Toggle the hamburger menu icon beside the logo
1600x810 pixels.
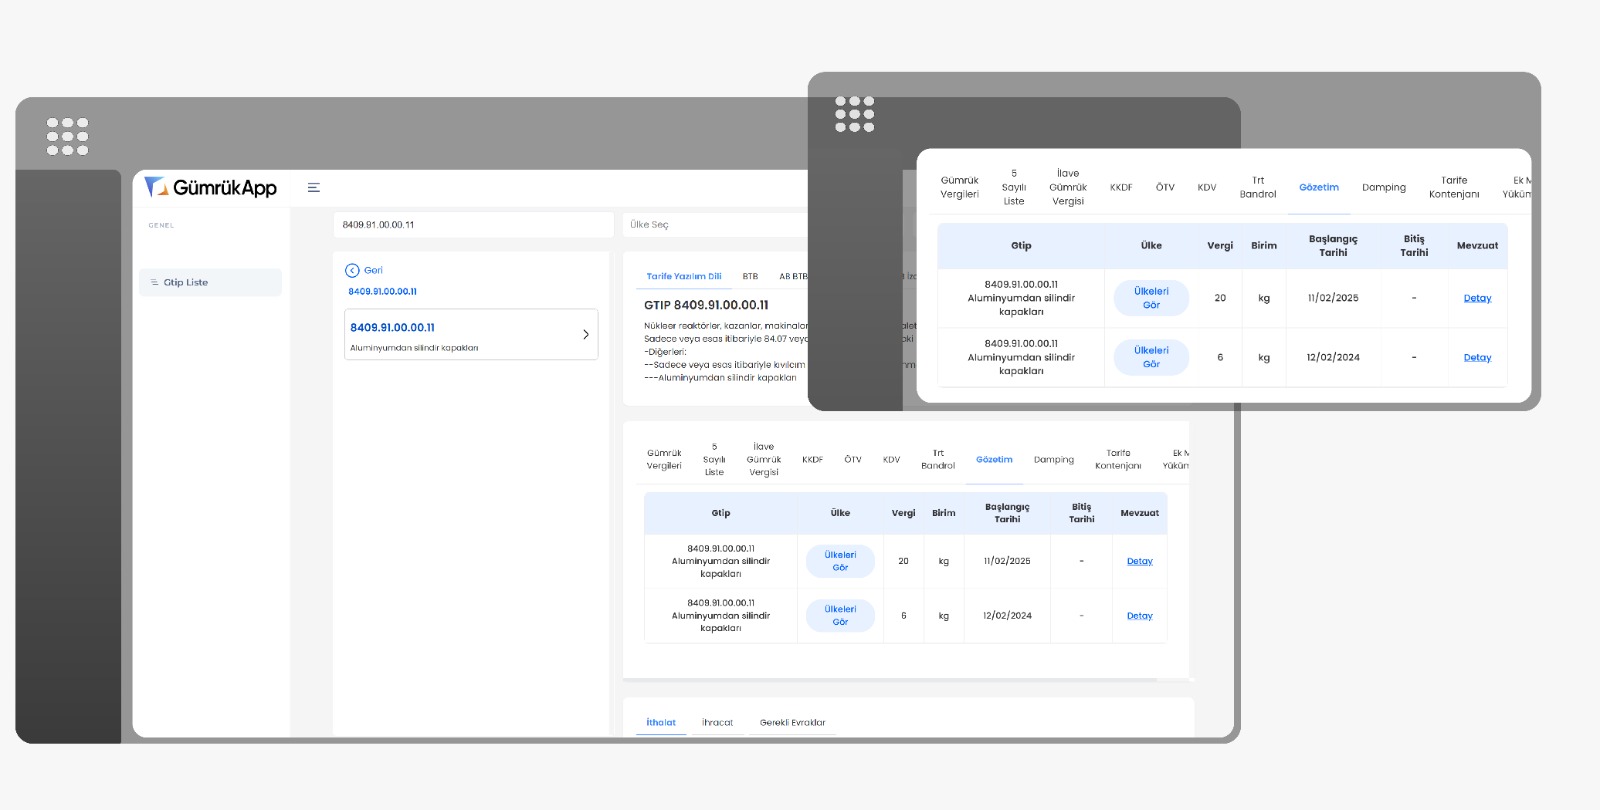point(313,188)
